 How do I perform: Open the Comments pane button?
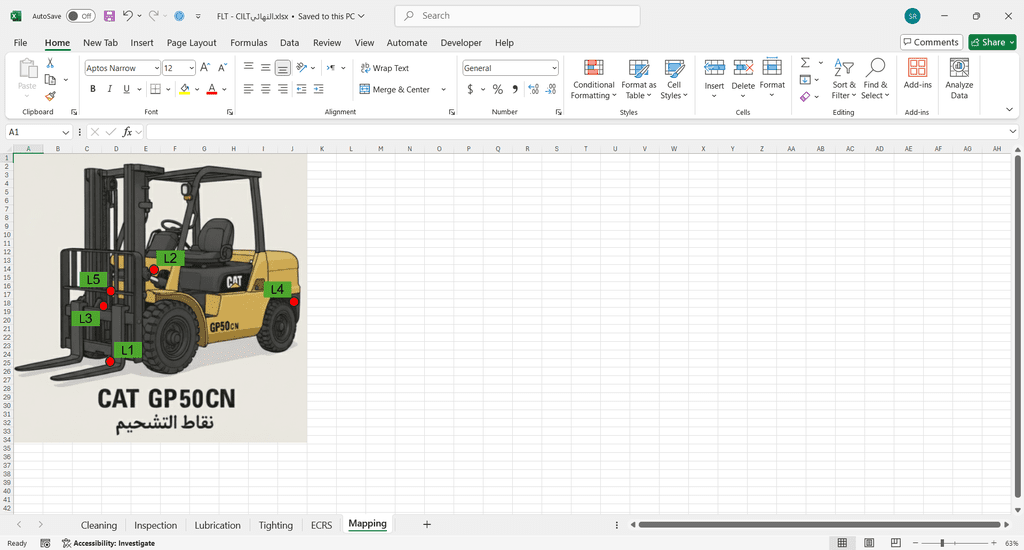[931, 42]
